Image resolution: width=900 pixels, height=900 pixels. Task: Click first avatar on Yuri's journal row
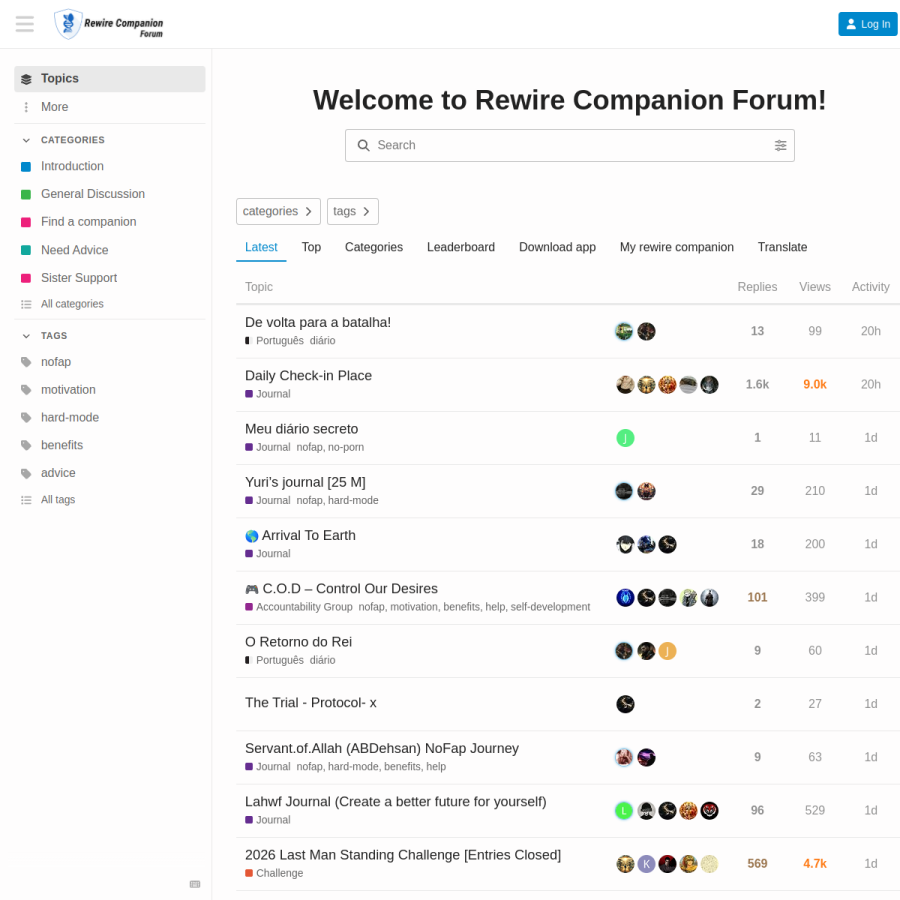point(624,491)
